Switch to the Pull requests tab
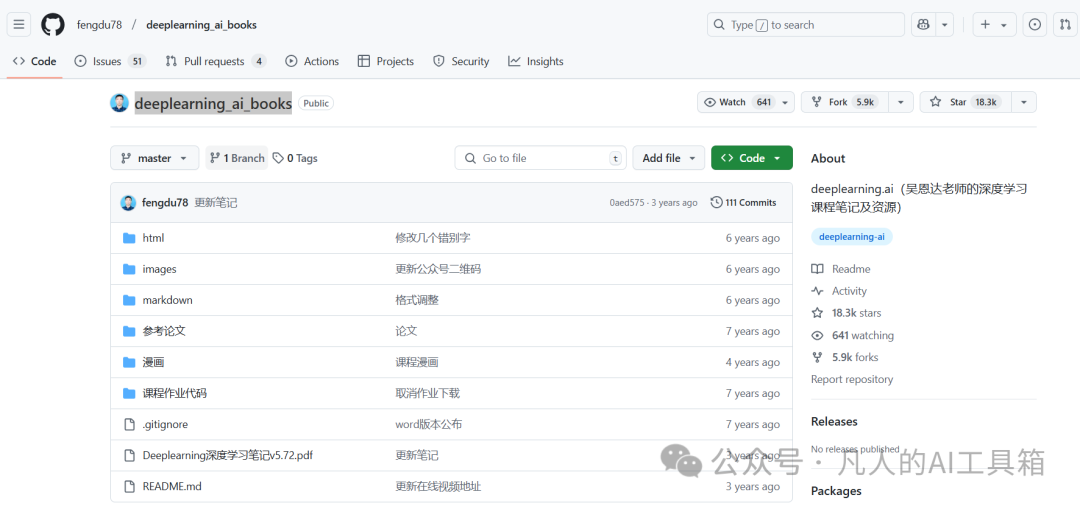The image size is (1080, 506). pyautogui.click(x=216, y=61)
